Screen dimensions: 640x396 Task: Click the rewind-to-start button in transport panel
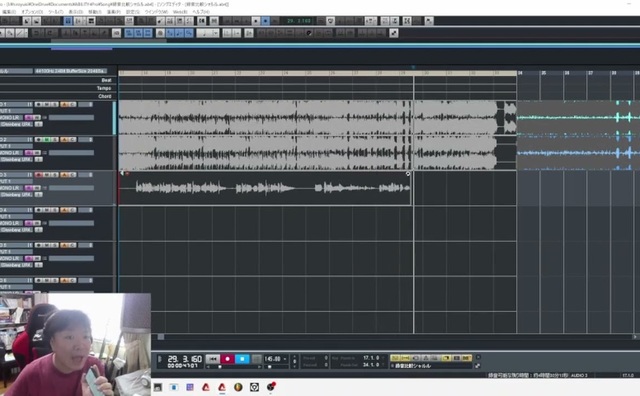213,359
